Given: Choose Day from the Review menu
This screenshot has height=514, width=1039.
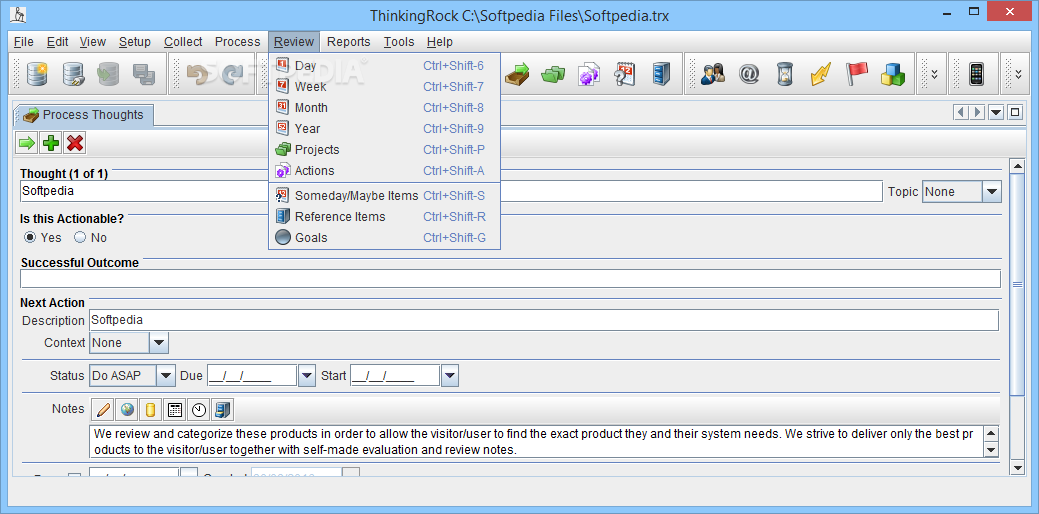Looking at the screenshot, I should point(384,66).
